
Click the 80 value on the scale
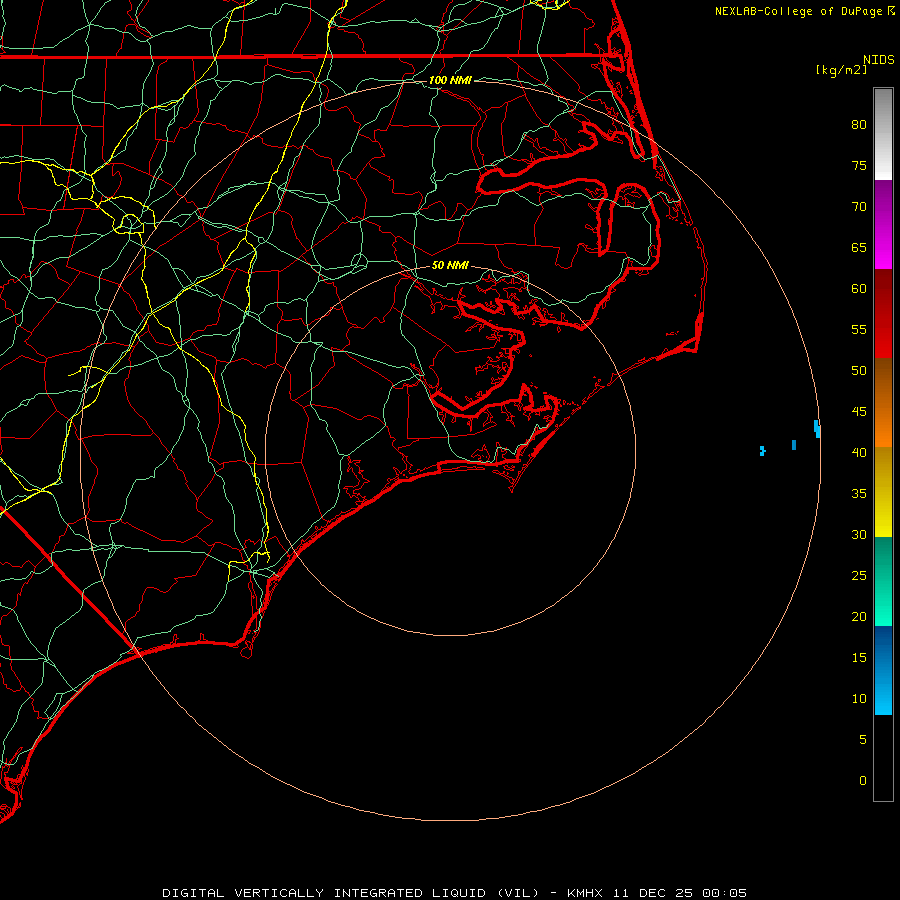click(858, 125)
